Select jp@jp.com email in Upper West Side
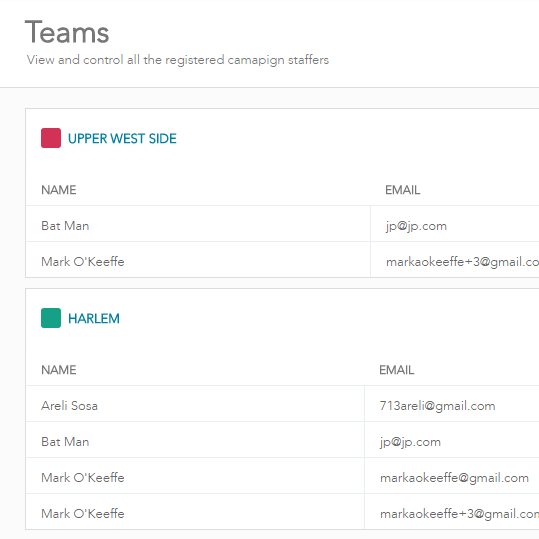This screenshot has width=539, height=539. click(416, 226)
